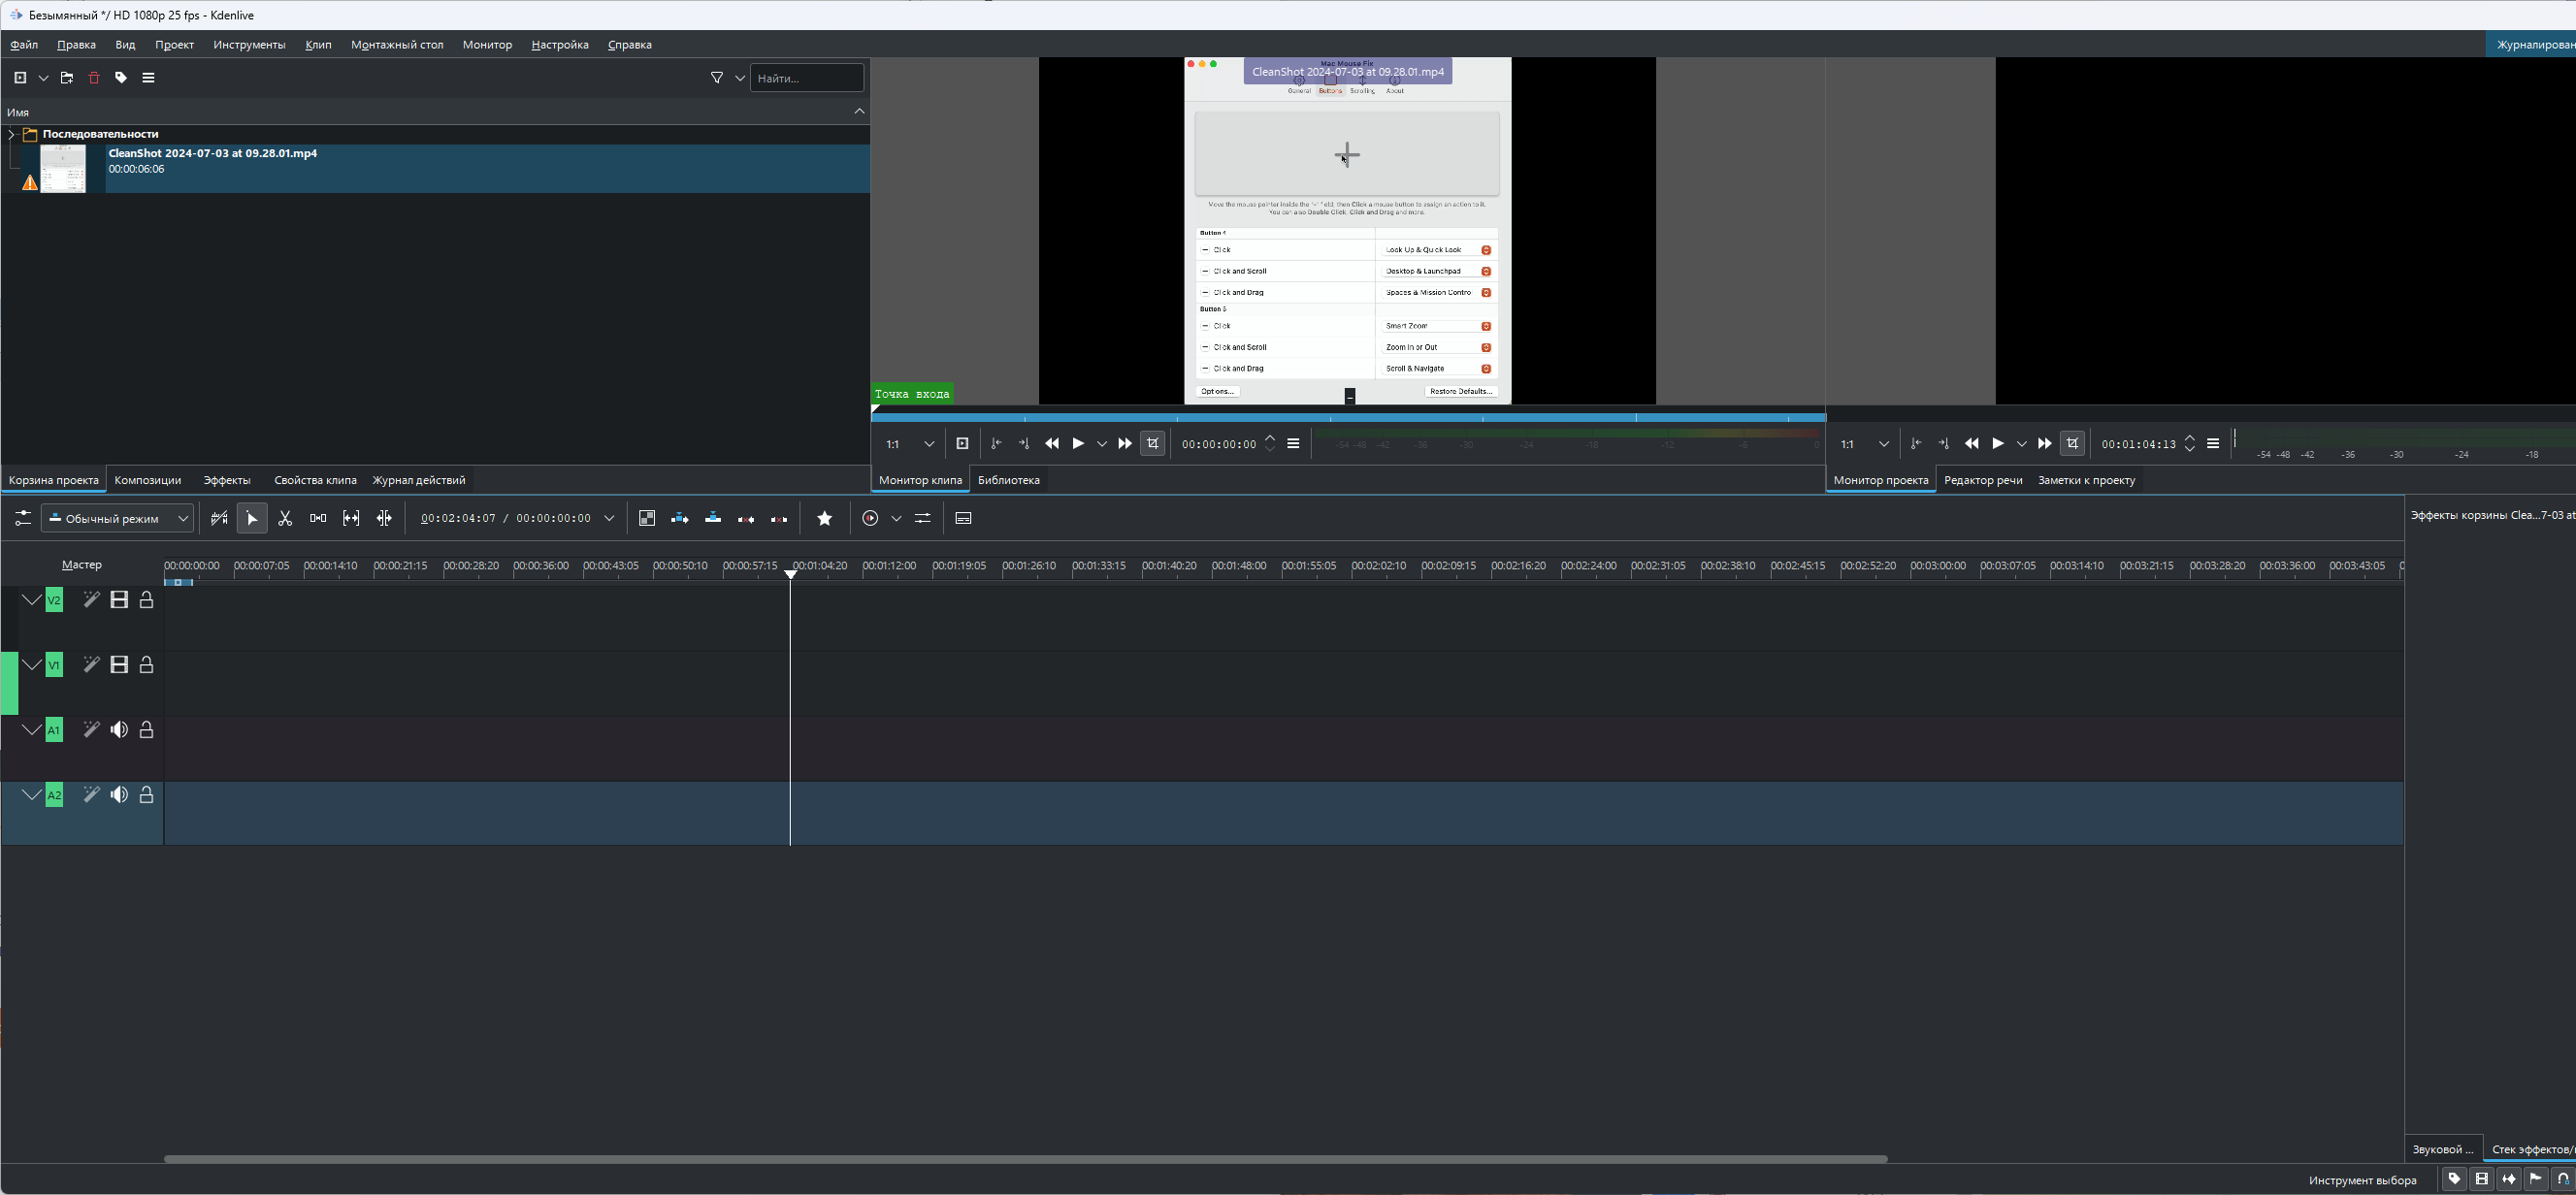Hide video track V1

[x=119, y=665]
